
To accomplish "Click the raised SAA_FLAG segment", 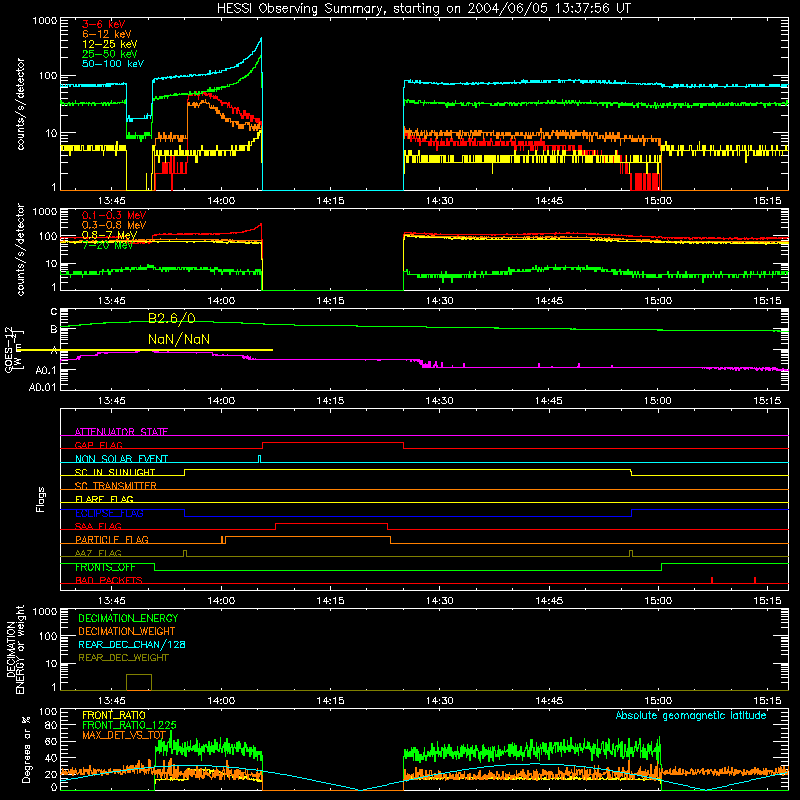I will (331, 523).
